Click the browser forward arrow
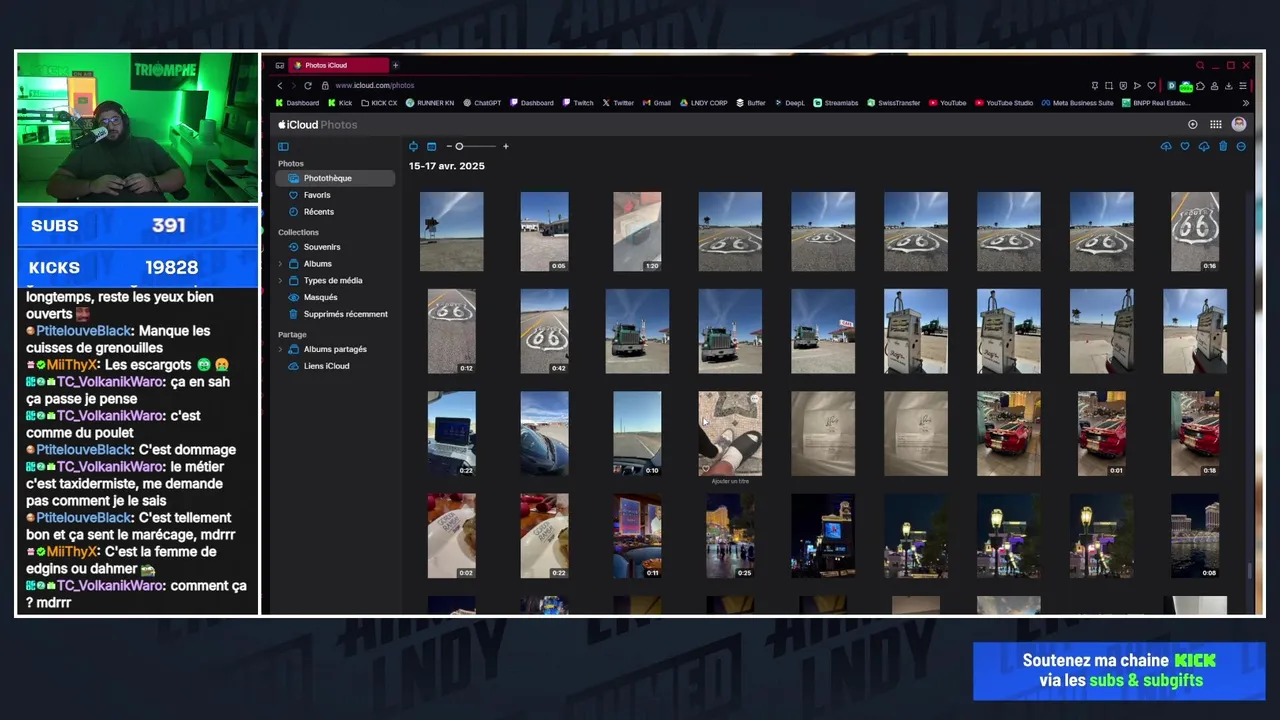This screenshot has width=1280, height=720. click(294, 86)
